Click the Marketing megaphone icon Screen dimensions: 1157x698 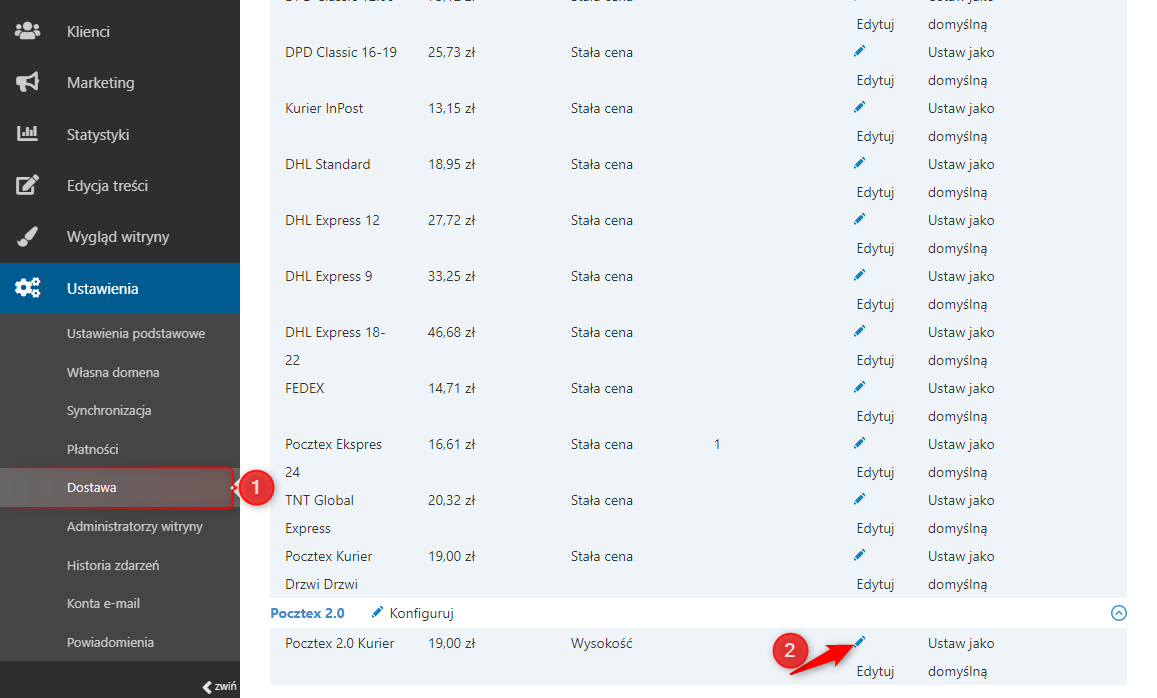(x=27, y=82)
